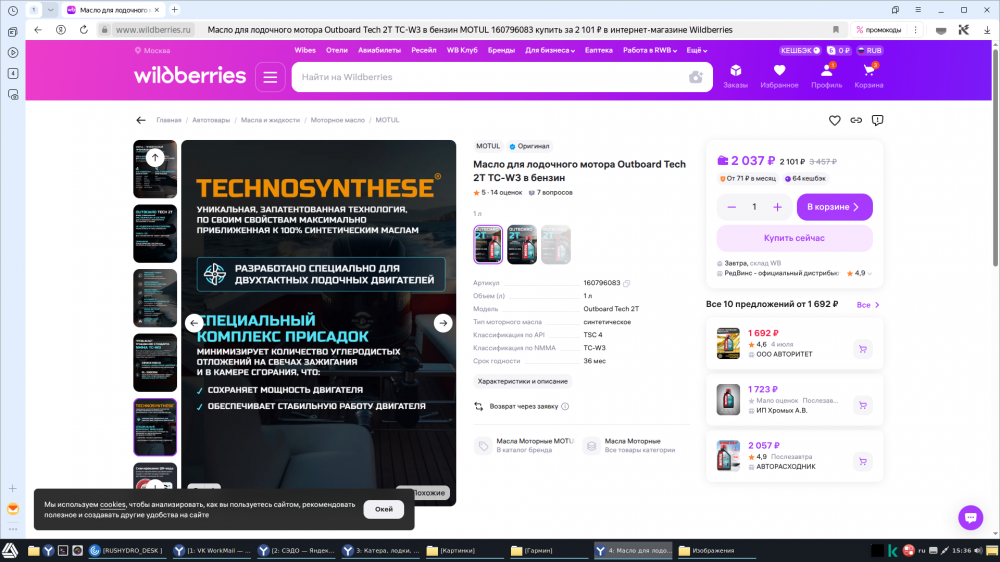Open Бренды menu item
Screen dimensions: 1000x562
pos(501,50)
